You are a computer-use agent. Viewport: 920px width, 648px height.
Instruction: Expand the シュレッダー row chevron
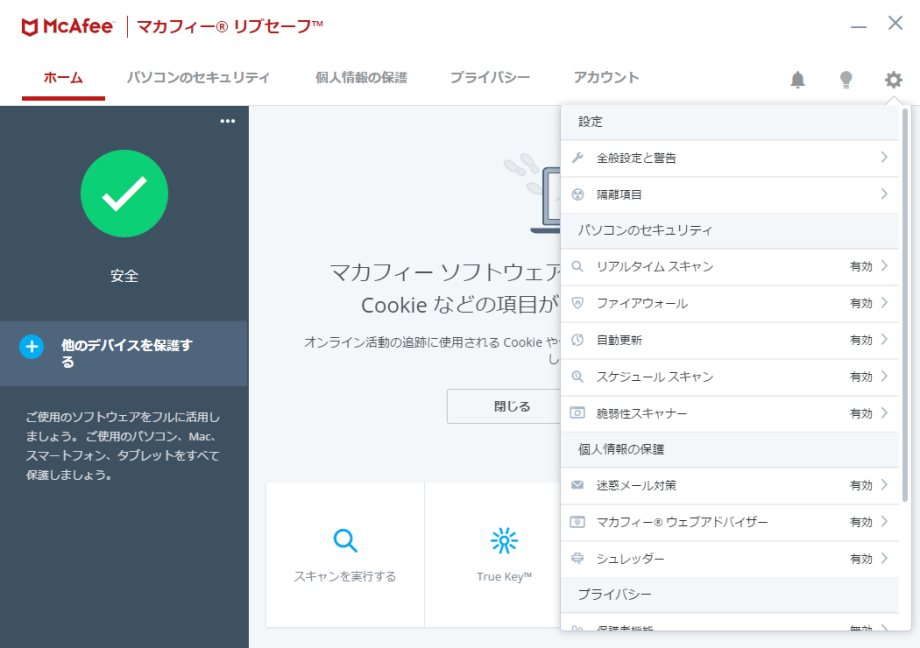tap(884, 558)
